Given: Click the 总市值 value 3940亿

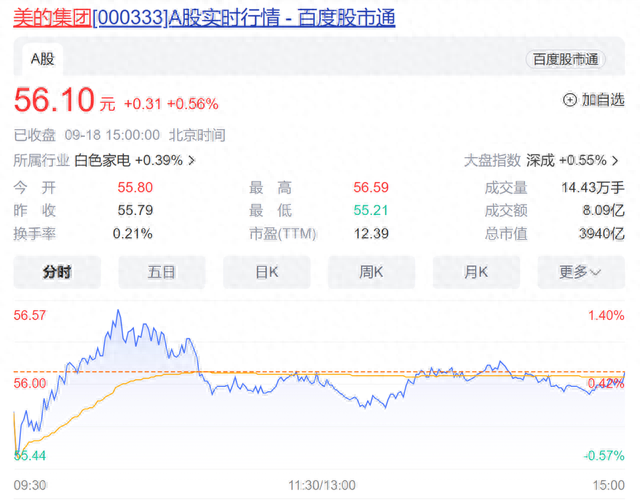Looking at the screenshot, I should 602,233.
